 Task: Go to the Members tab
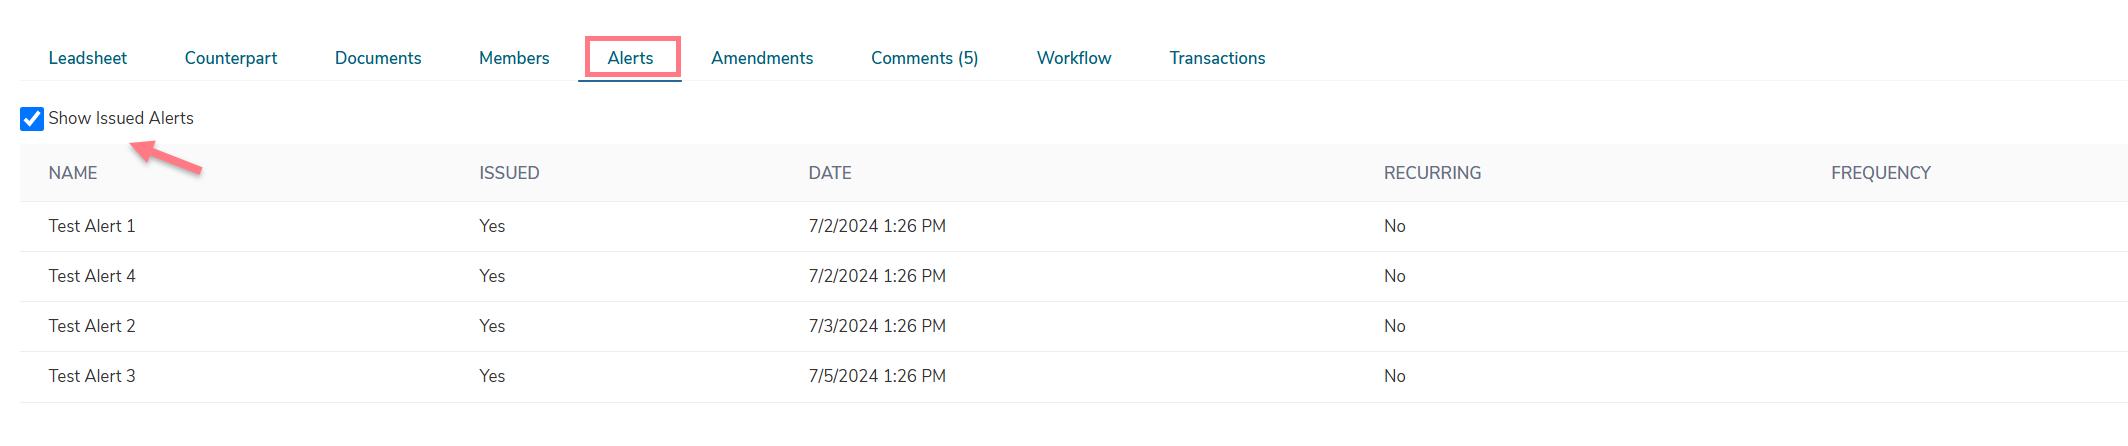pos(514,58)
